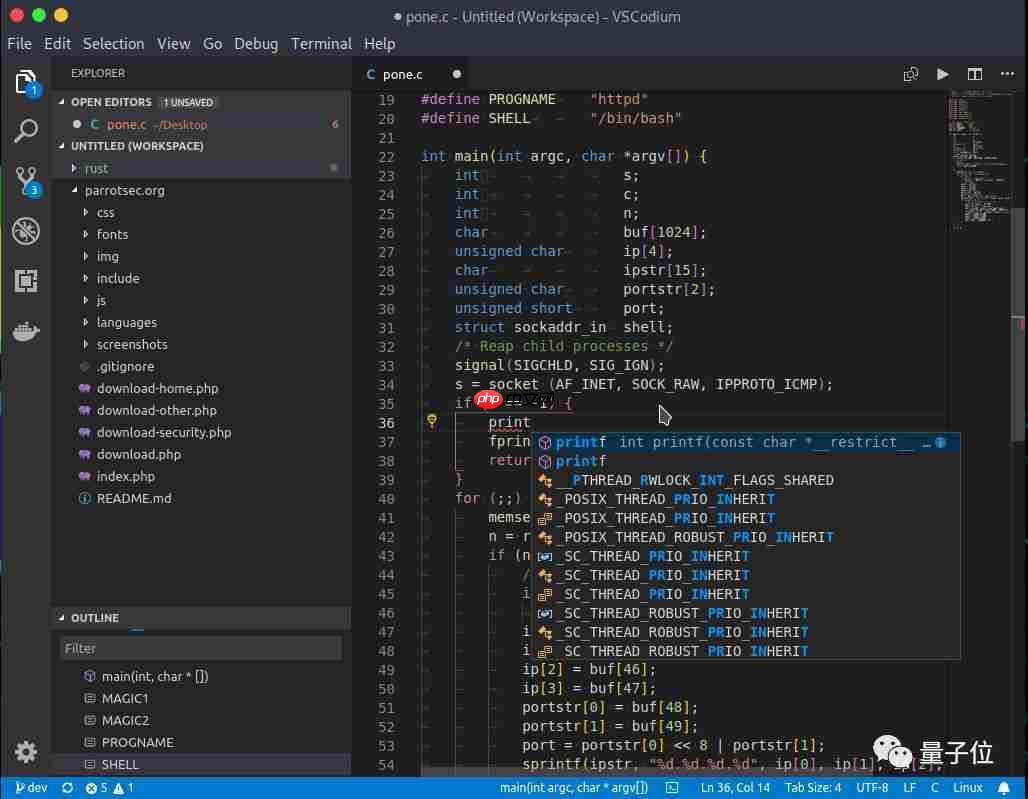Select second plain printf suggestion
This screenshot has height=799, width=1028.
click(746, 461)
